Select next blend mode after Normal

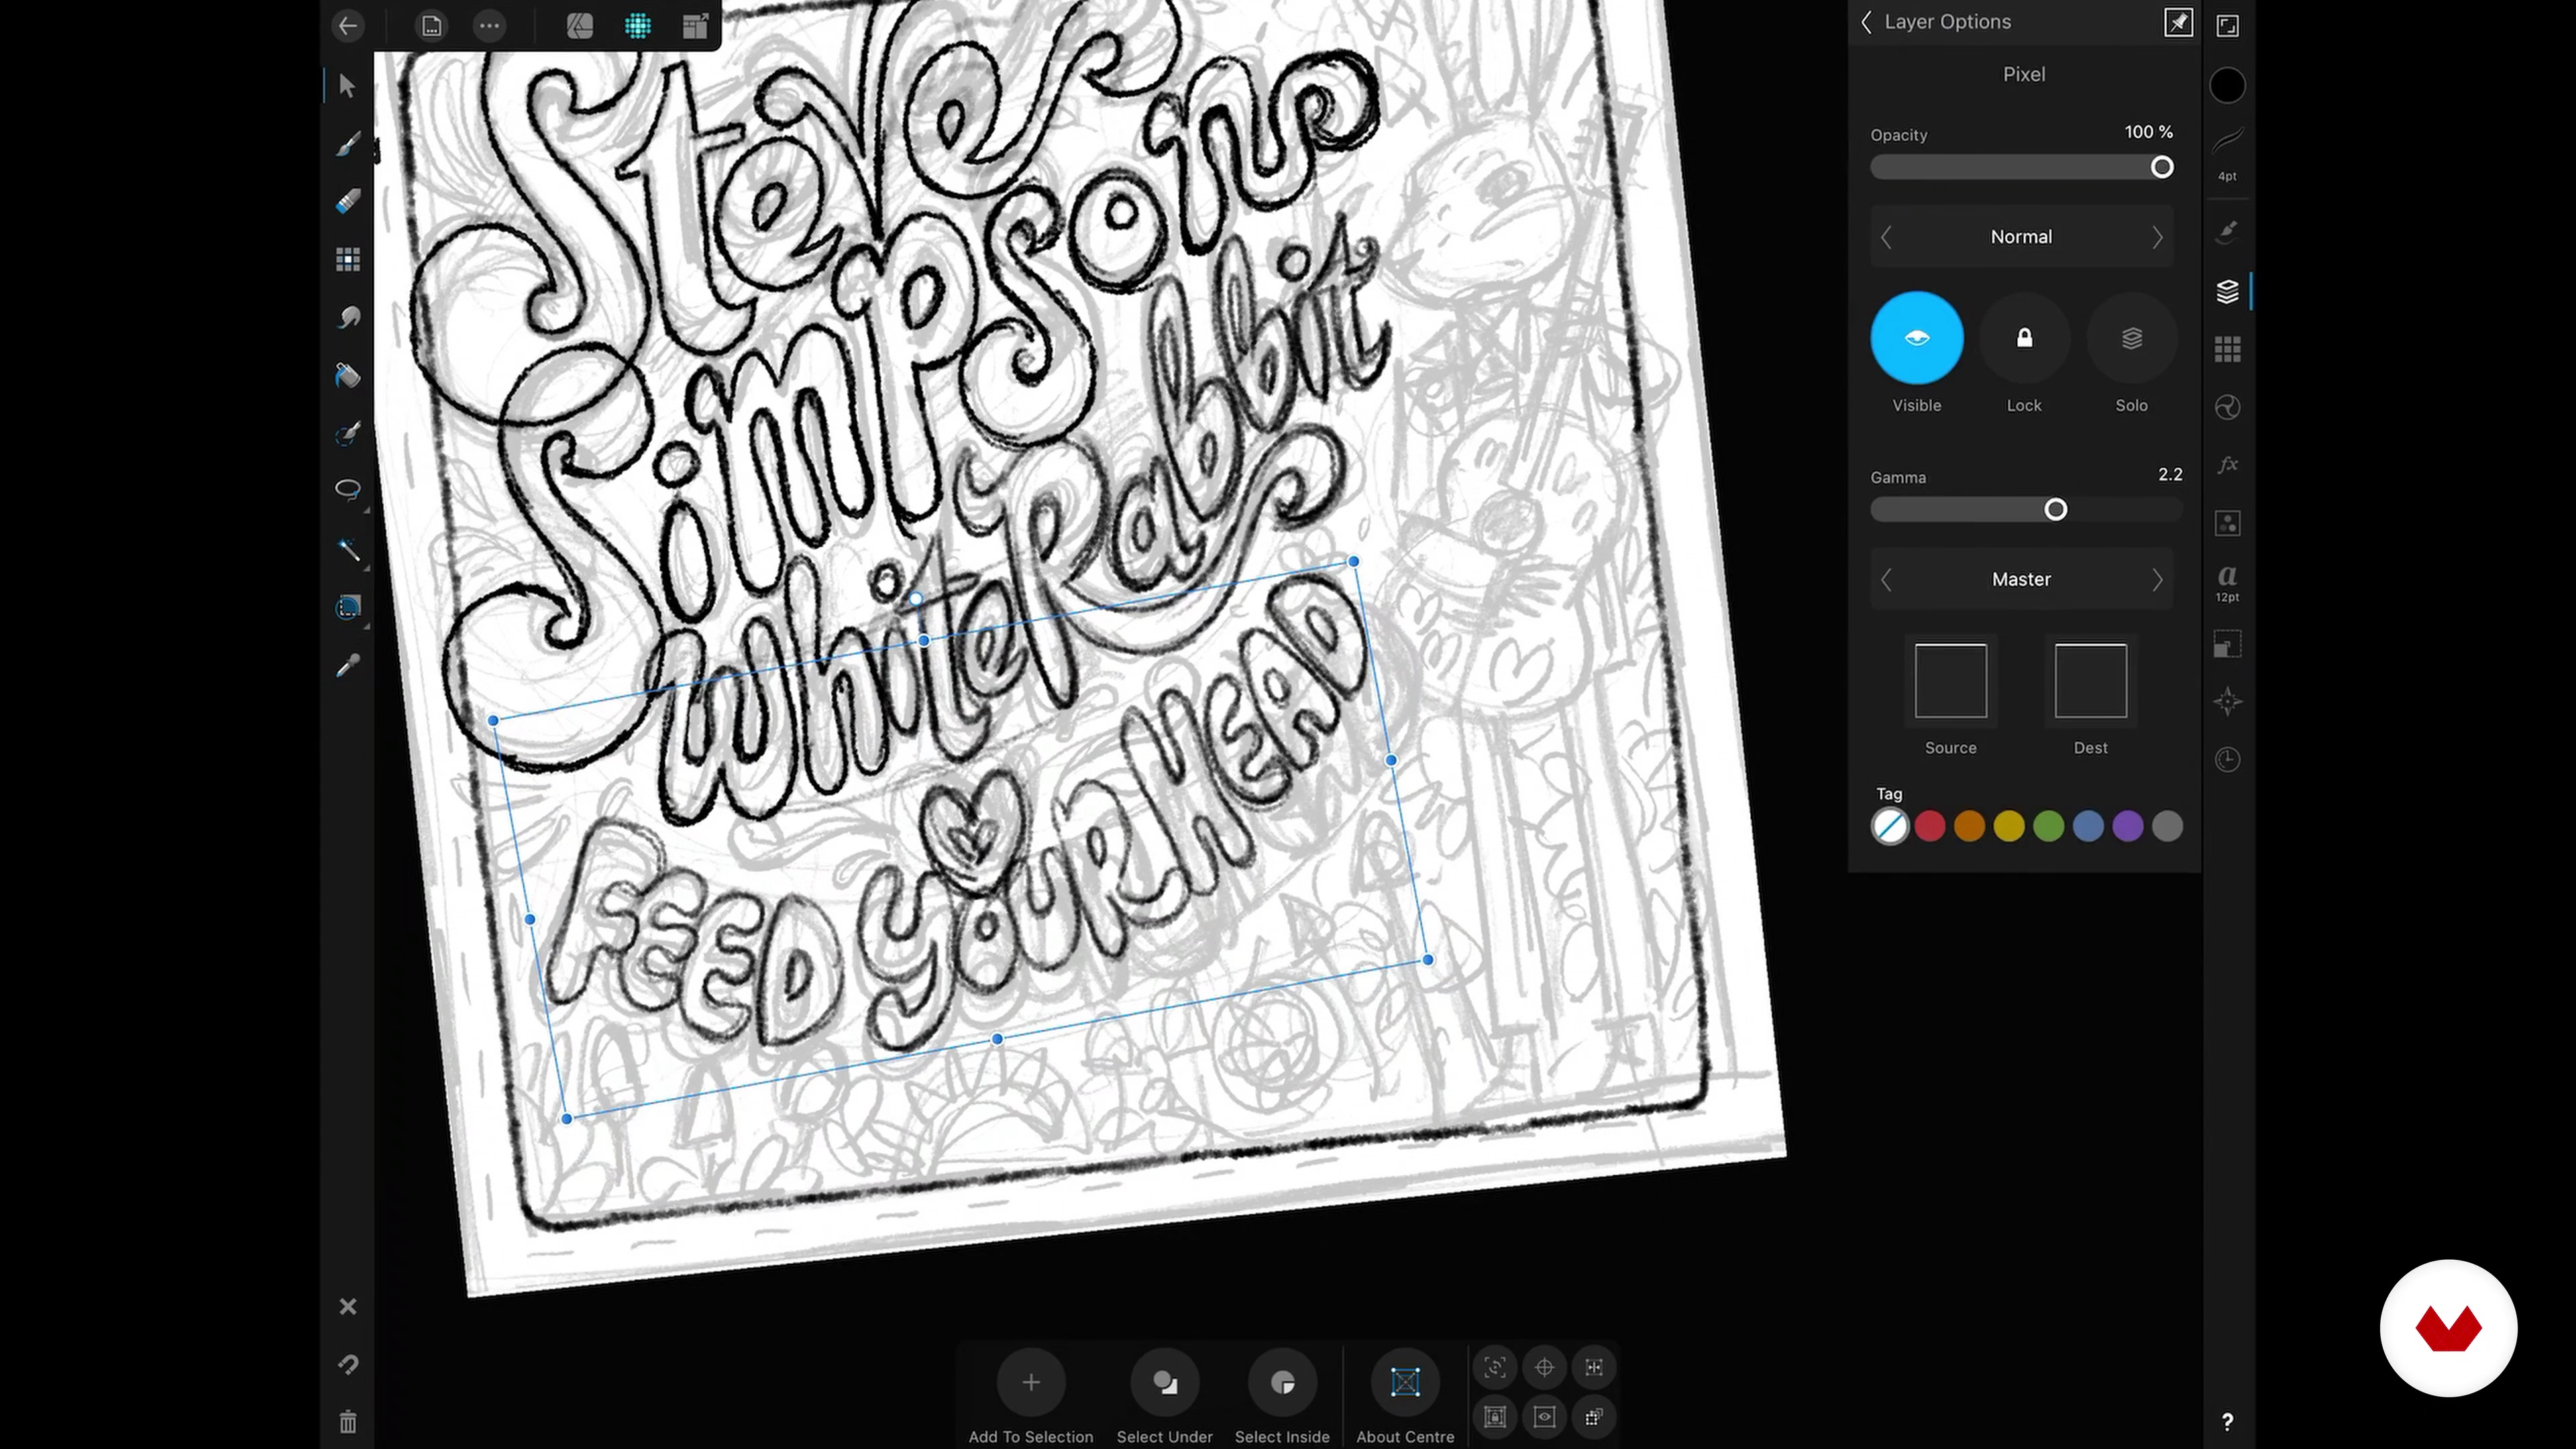[2157, 237]
